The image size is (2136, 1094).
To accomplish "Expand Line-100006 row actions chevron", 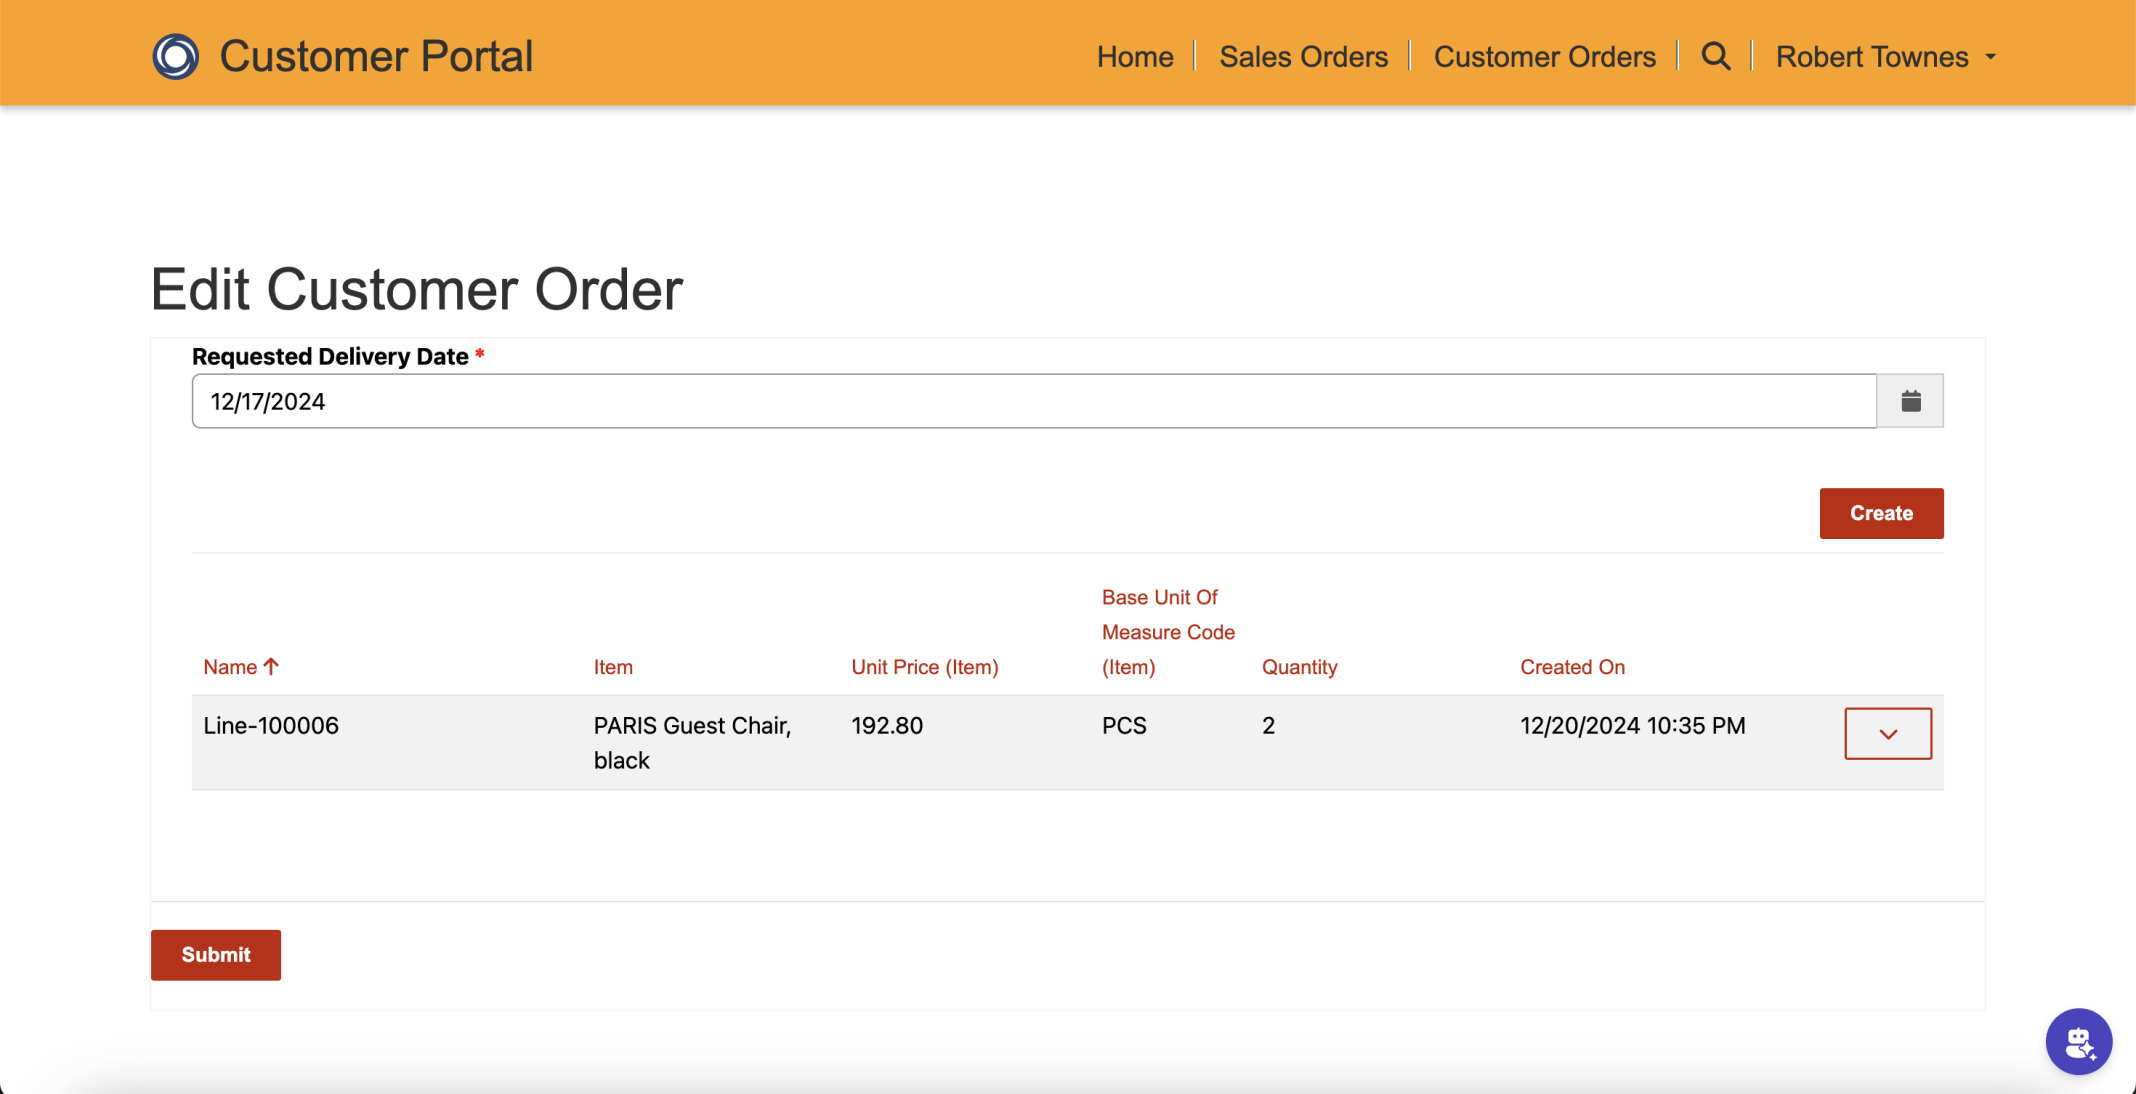I will point(1887,734).
